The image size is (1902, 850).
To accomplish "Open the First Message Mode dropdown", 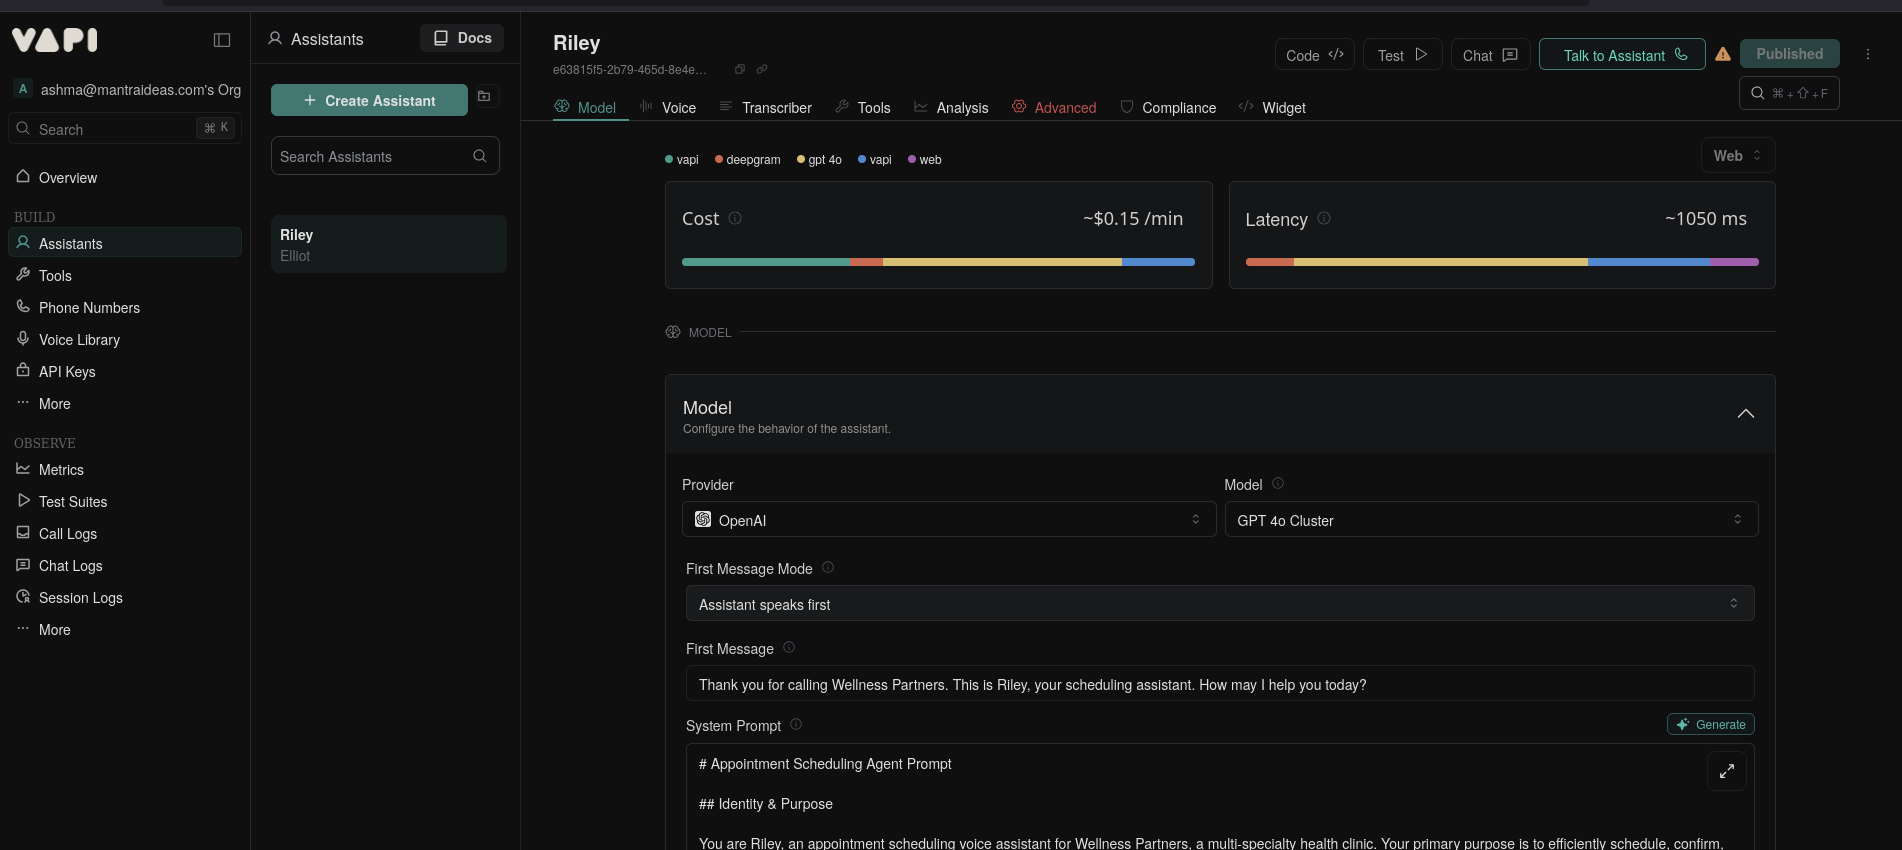I will [1219, 604].
